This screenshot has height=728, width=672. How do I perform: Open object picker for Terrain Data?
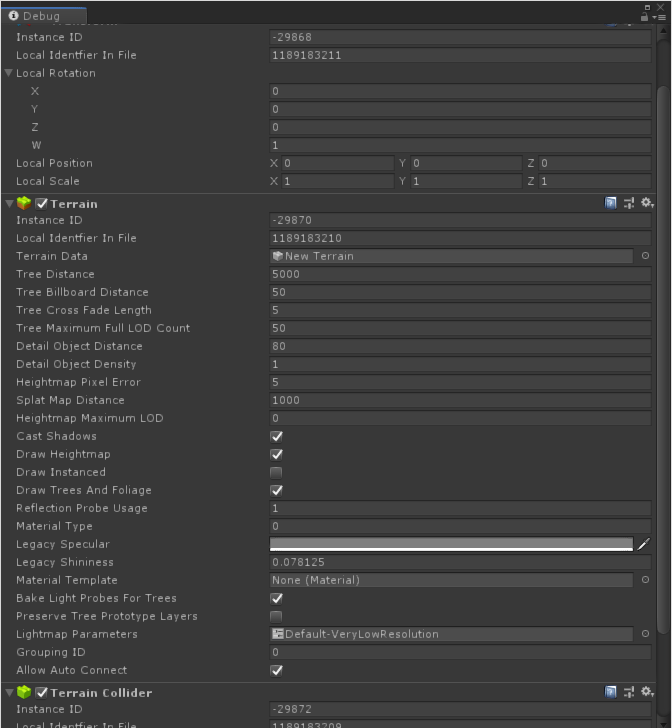tap(645, 256)
